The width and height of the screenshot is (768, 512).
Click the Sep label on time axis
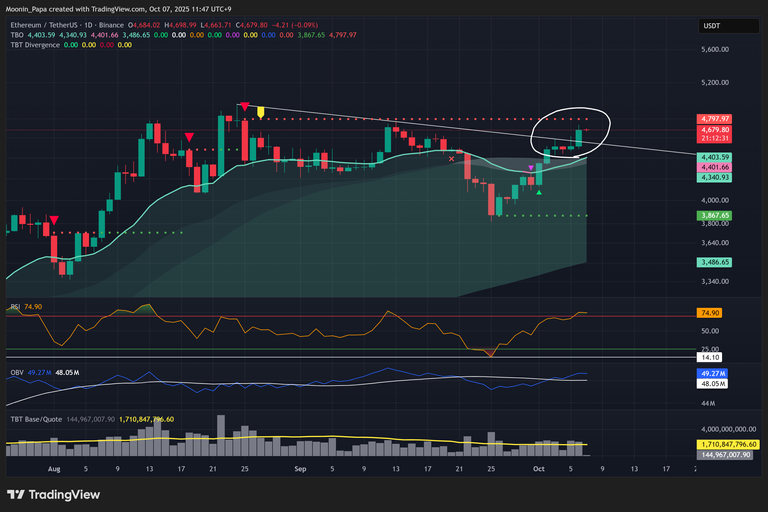pos(301,467)
